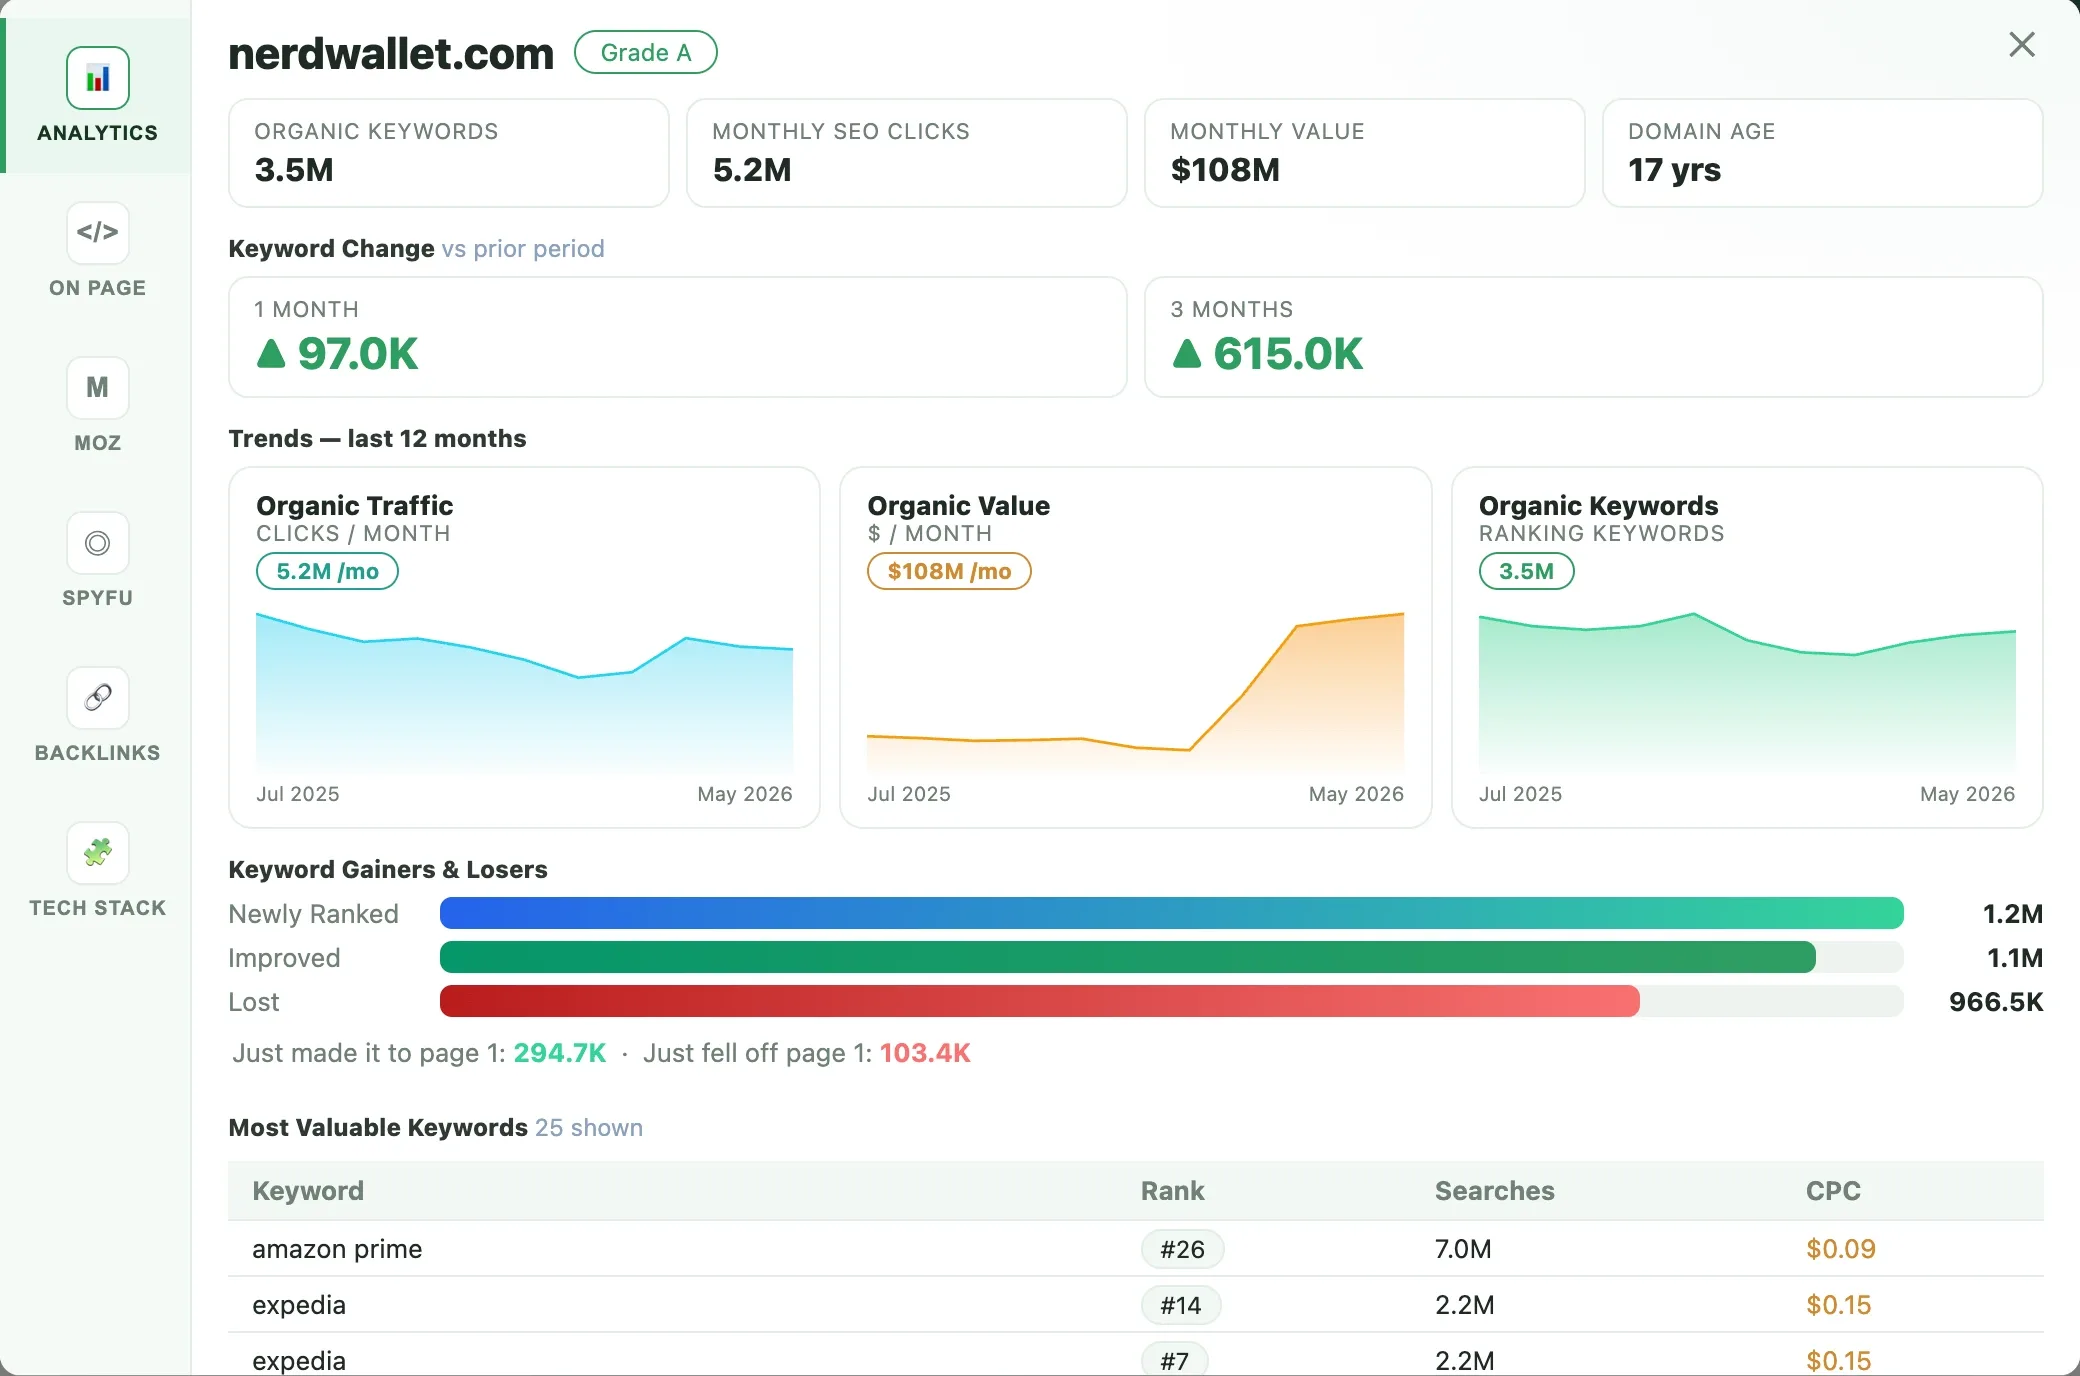Image resolution: width=2080 pixels, height=1376 pixels.
Task: Click the #26 rank badge
Action: (1182, 1249)
